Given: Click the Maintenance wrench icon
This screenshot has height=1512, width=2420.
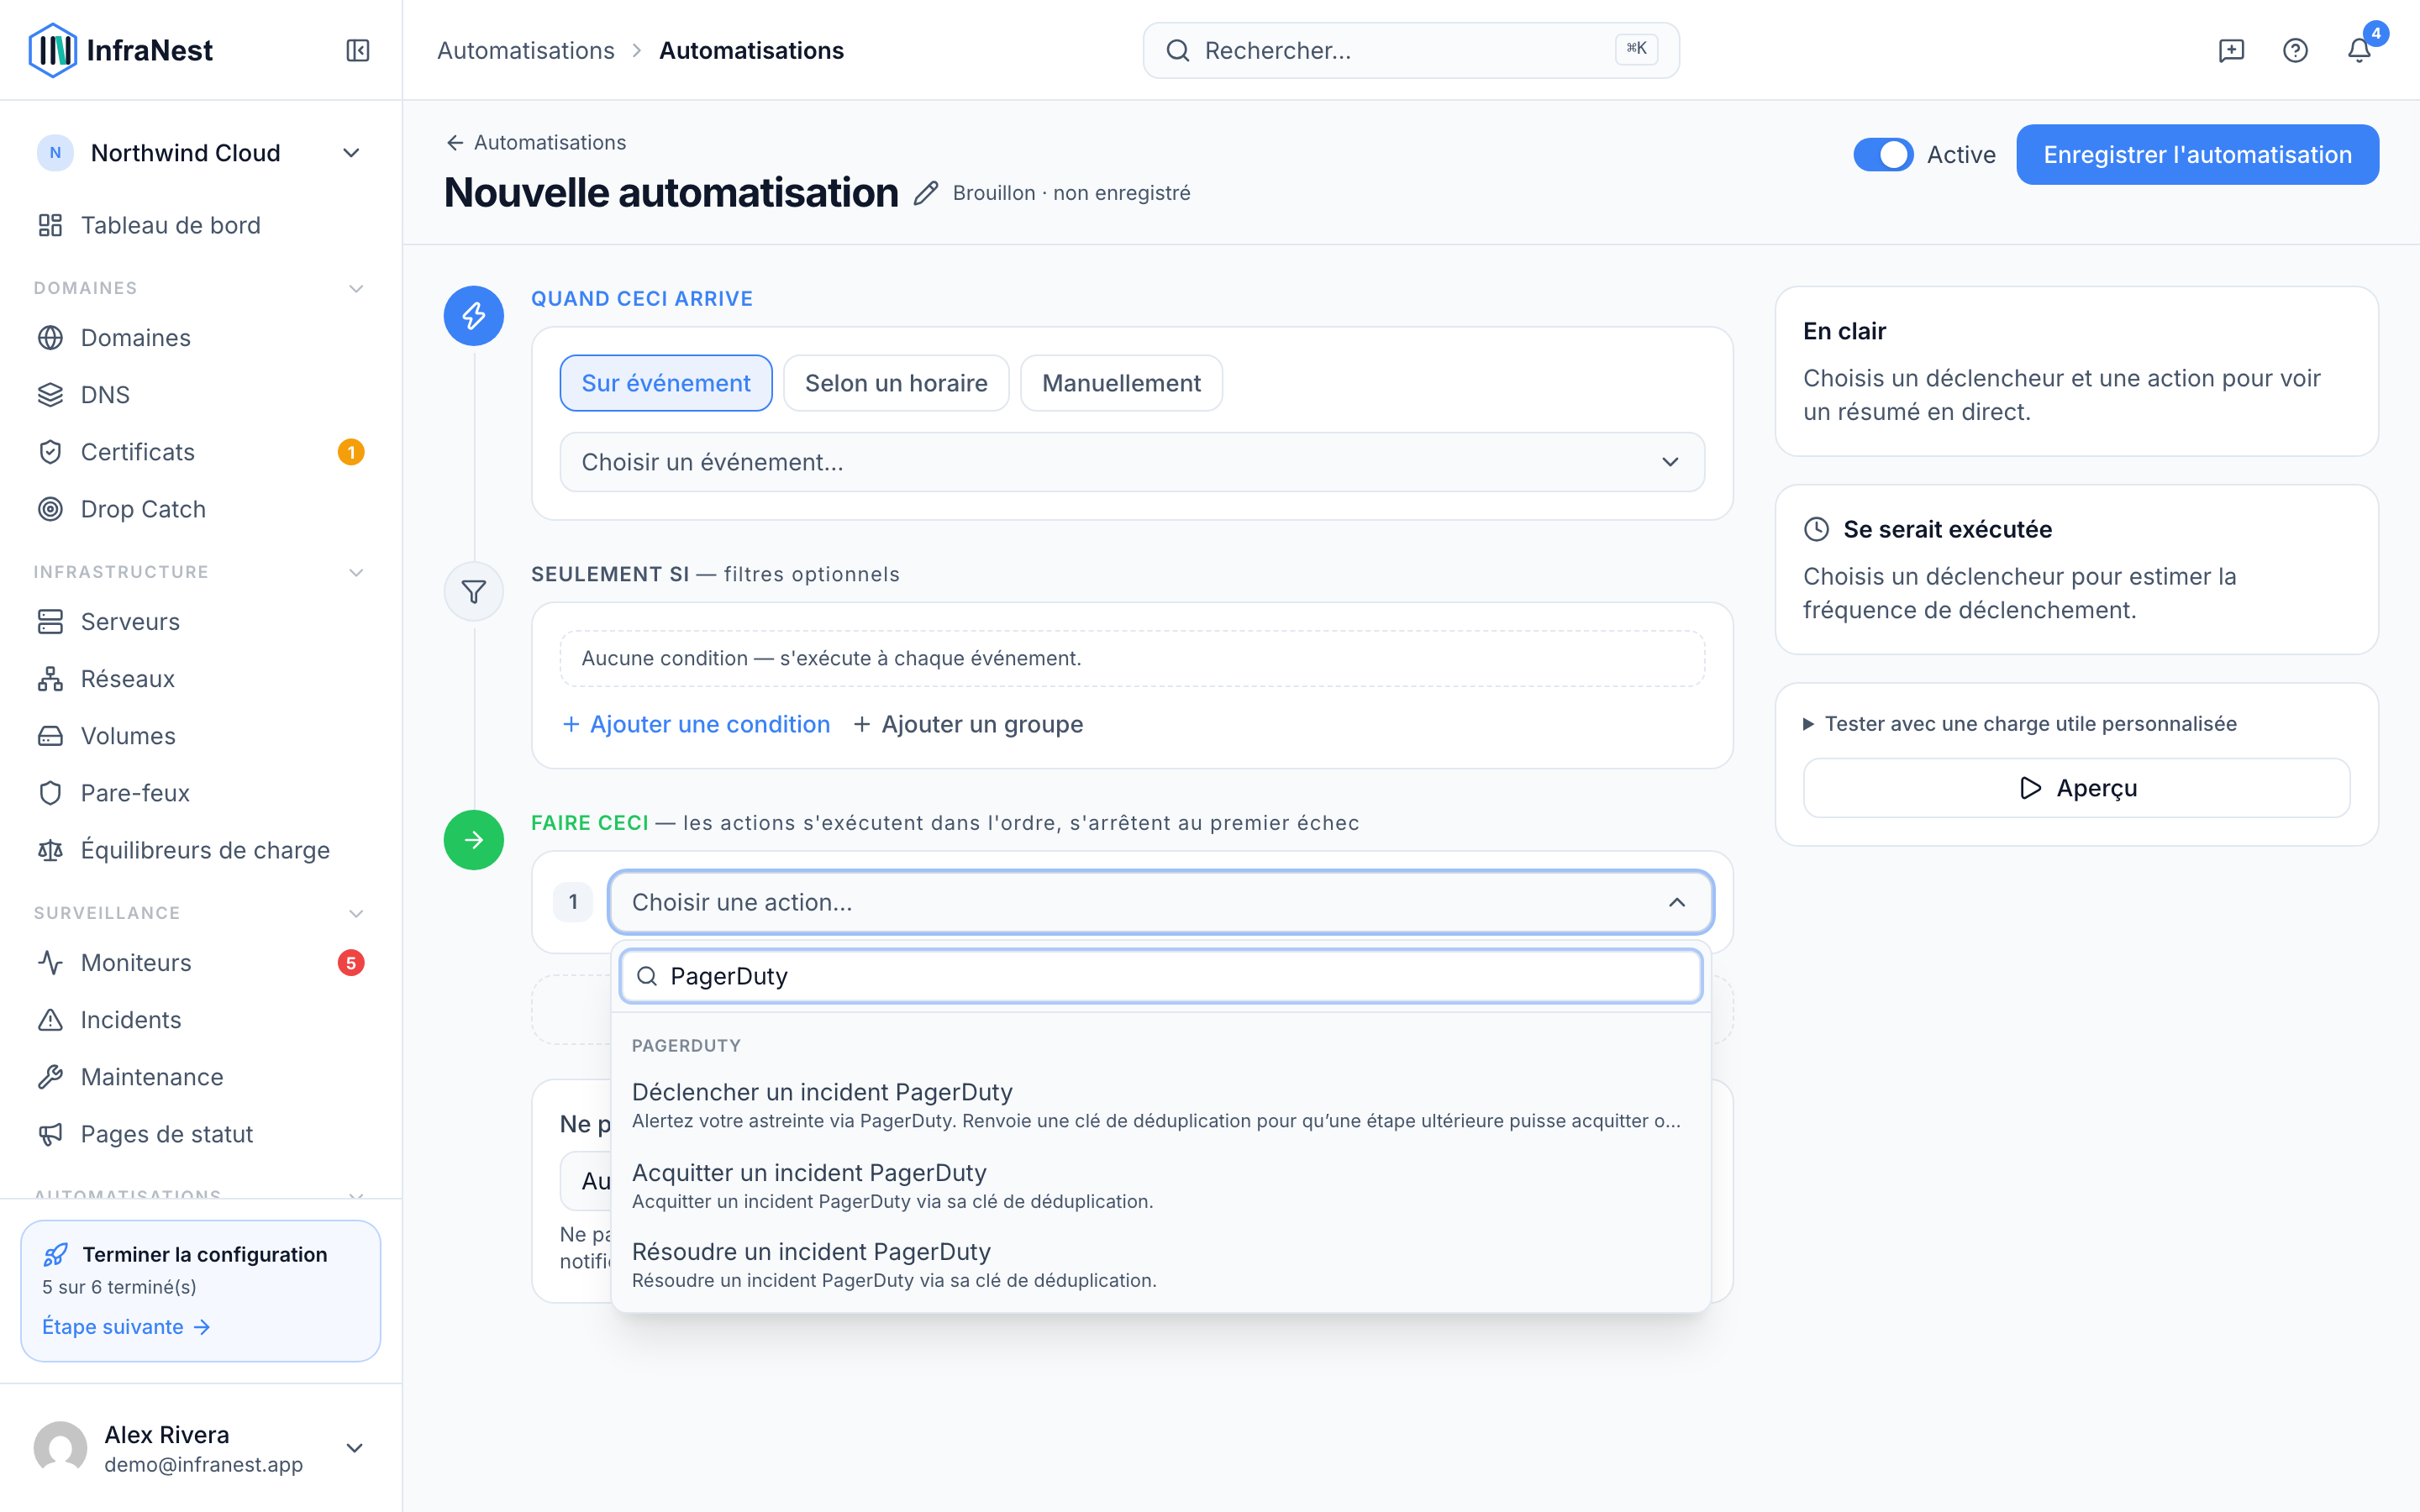Looking at the screenshot, I should (x=50, y=1077).
